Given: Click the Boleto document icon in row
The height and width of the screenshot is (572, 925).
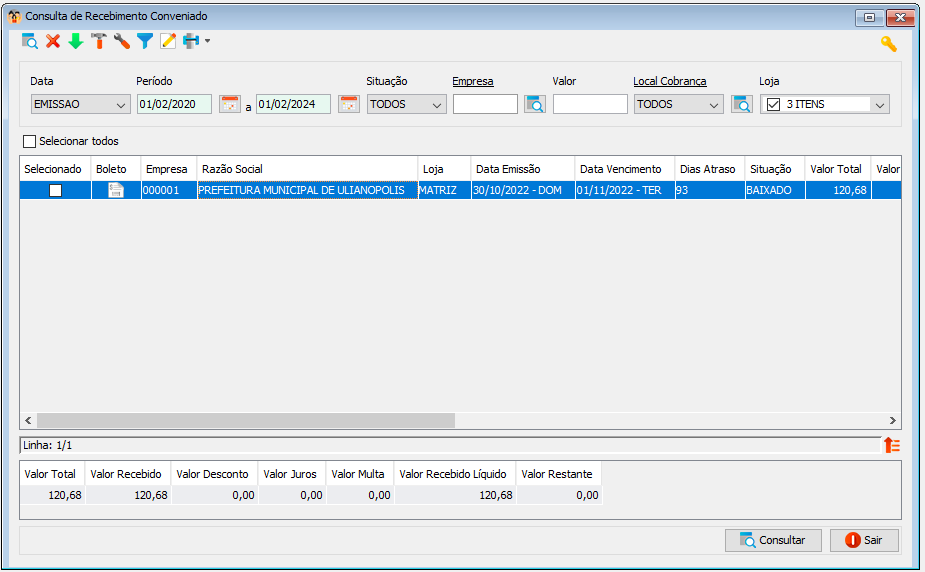Looking at the screenshot, I should [116, 190].
